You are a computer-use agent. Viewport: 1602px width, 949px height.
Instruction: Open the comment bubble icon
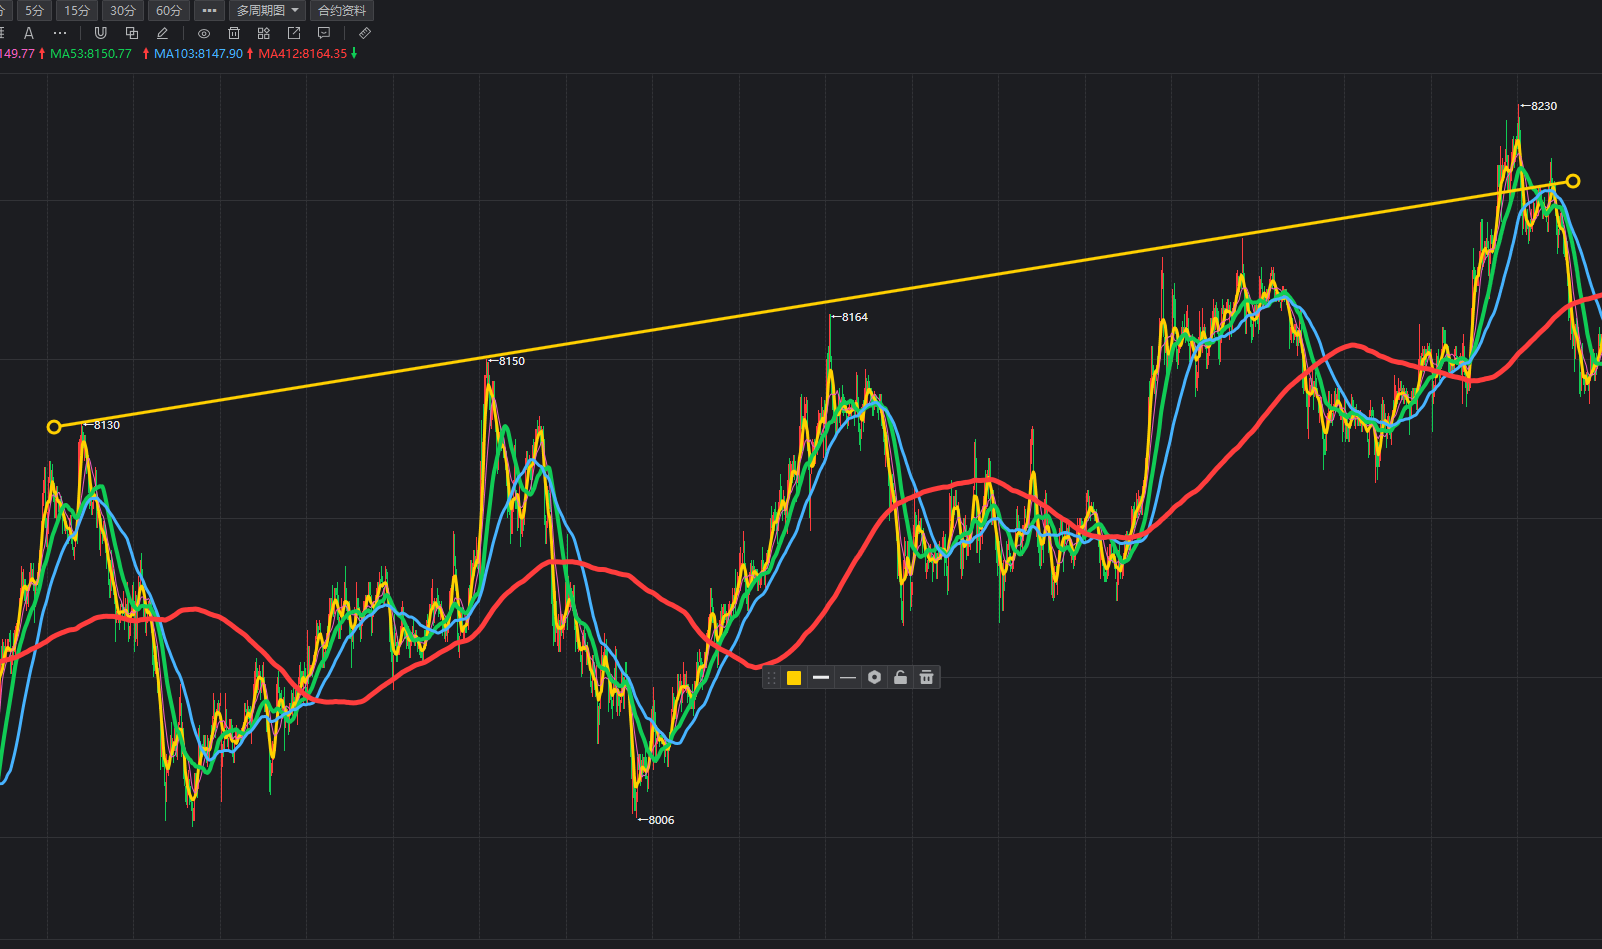point(324,33)
